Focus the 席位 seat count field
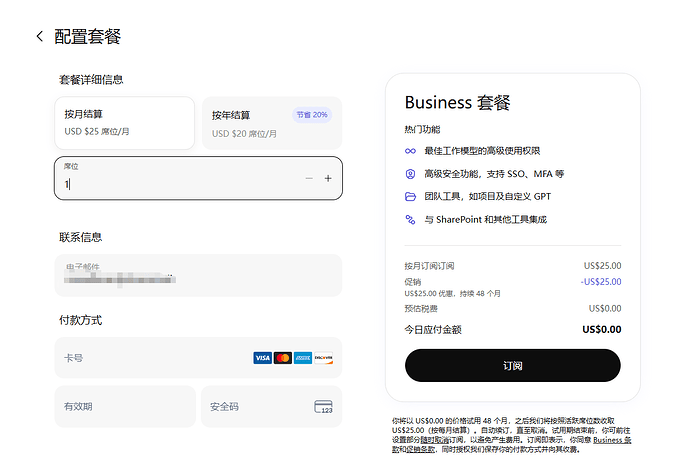Image resolution: width=690 pixels, height=456 pixels. click(198, 178)
